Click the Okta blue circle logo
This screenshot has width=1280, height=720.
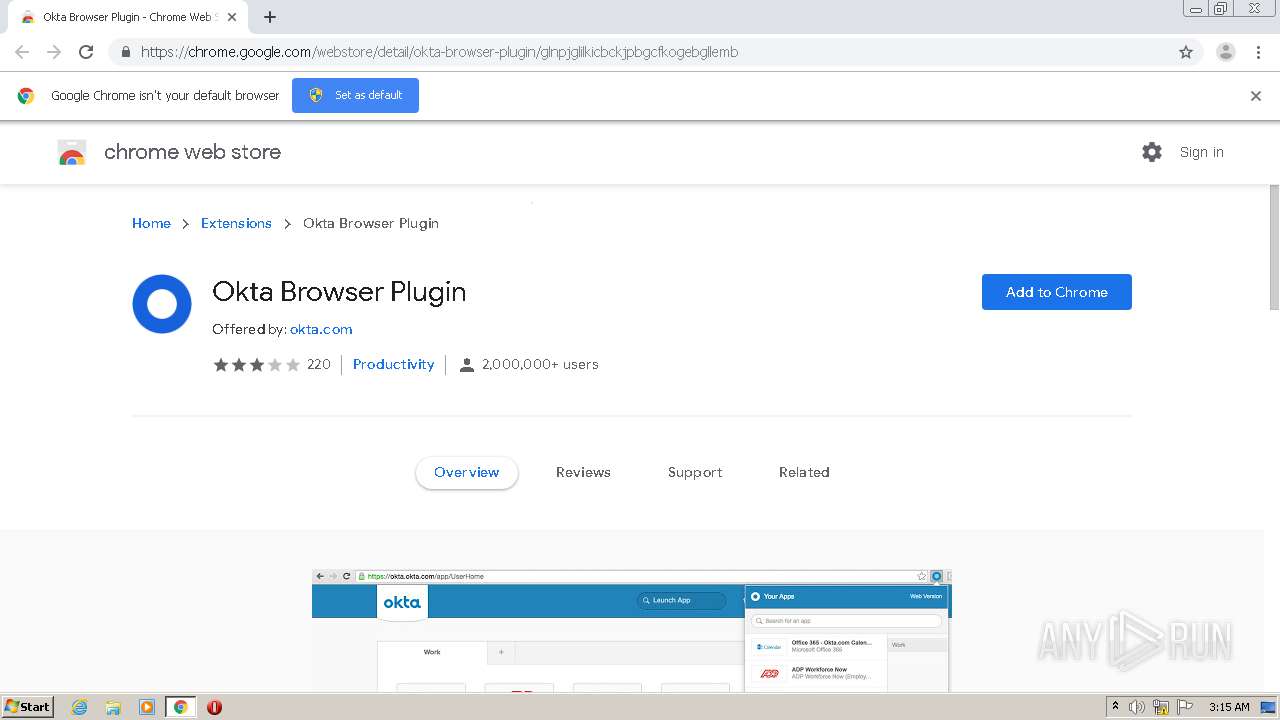point(162,304)
